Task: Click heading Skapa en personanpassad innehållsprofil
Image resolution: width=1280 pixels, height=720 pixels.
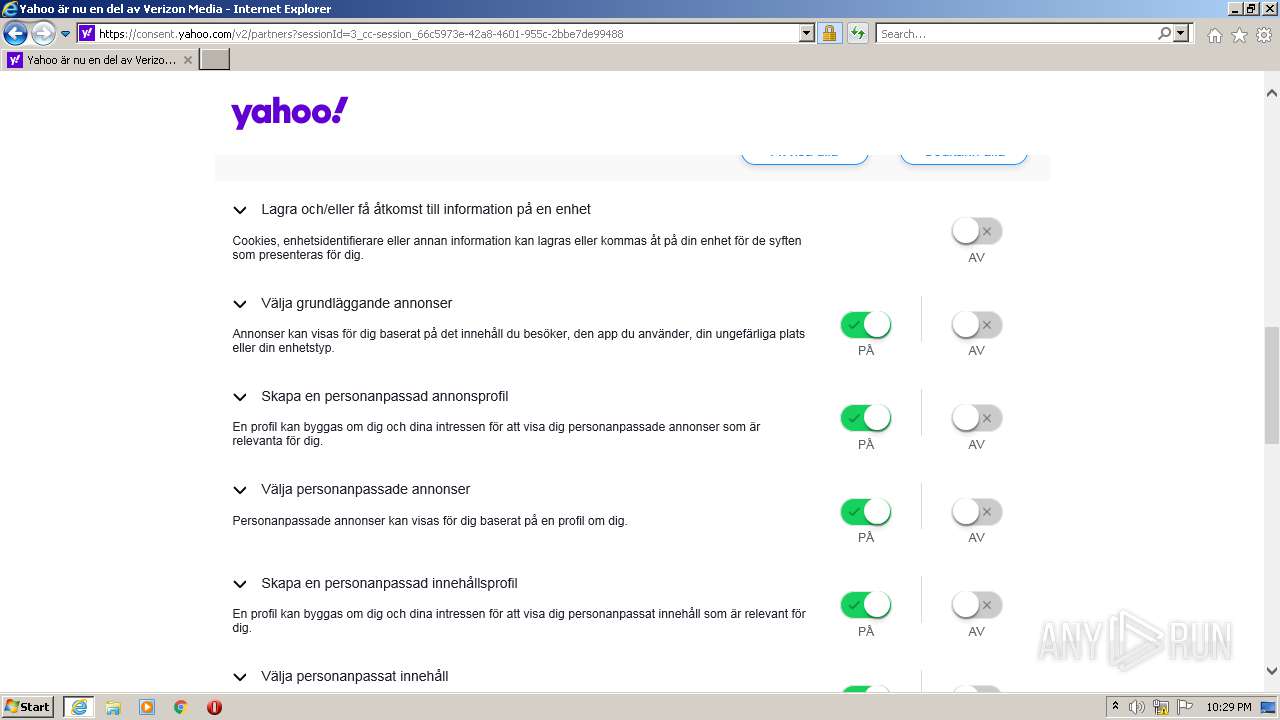Action: [x=389, y=583]
